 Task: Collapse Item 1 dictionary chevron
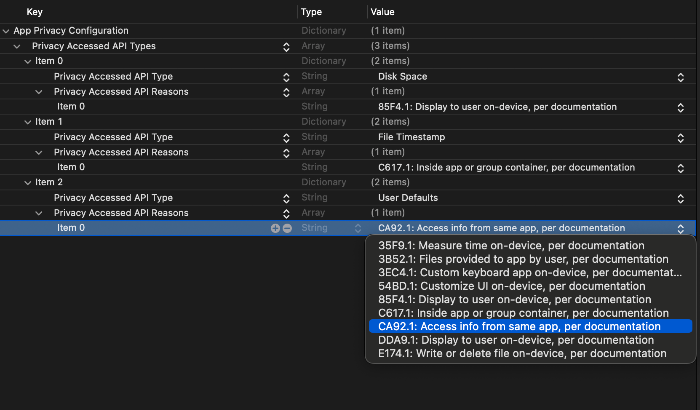[28, 122]
